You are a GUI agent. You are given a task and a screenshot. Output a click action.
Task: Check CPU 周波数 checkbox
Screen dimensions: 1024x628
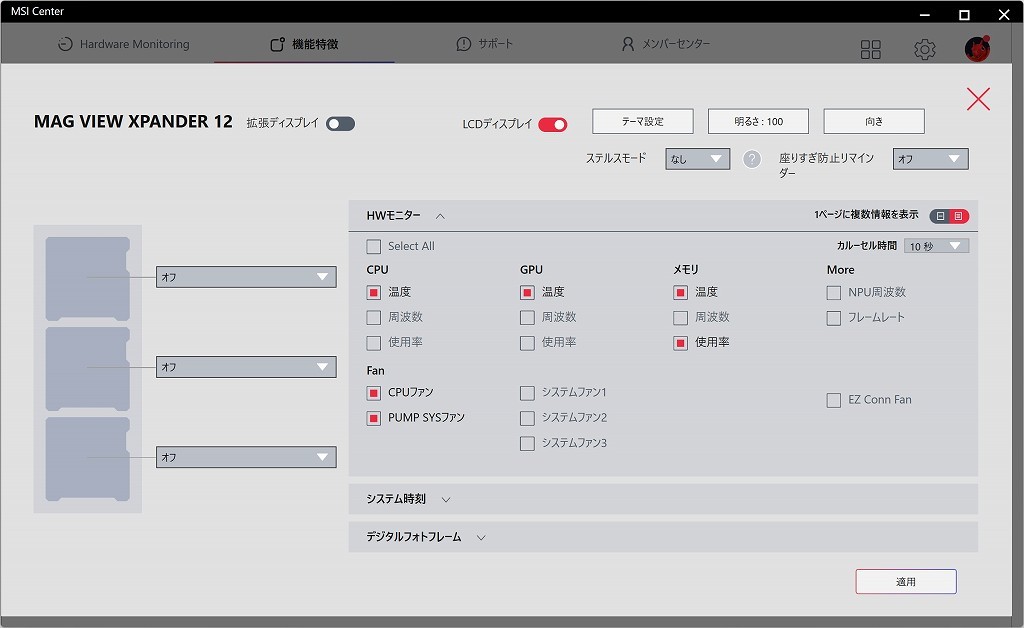[x=374, y=318]
